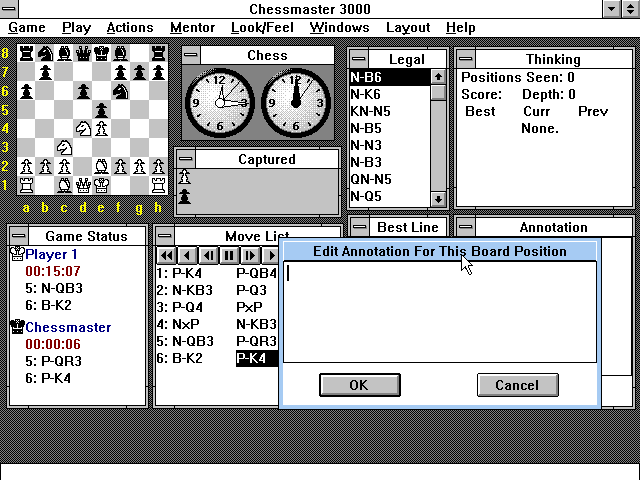Click the step-forward-one-move button
Screen dimensions: 640x480
tap(250, 256)
